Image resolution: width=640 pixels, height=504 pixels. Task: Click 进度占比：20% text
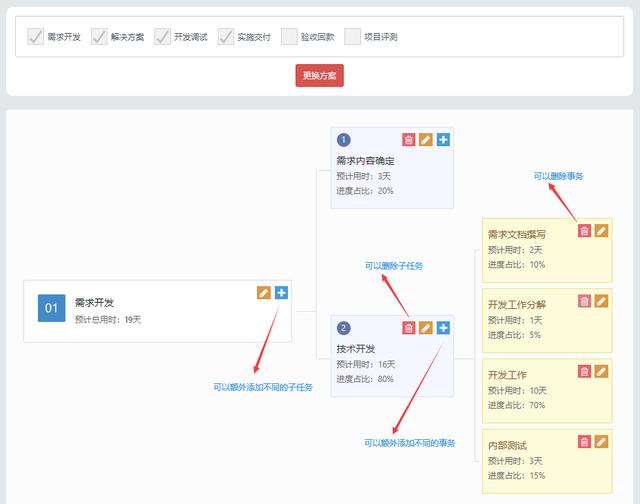coord(365,191)
